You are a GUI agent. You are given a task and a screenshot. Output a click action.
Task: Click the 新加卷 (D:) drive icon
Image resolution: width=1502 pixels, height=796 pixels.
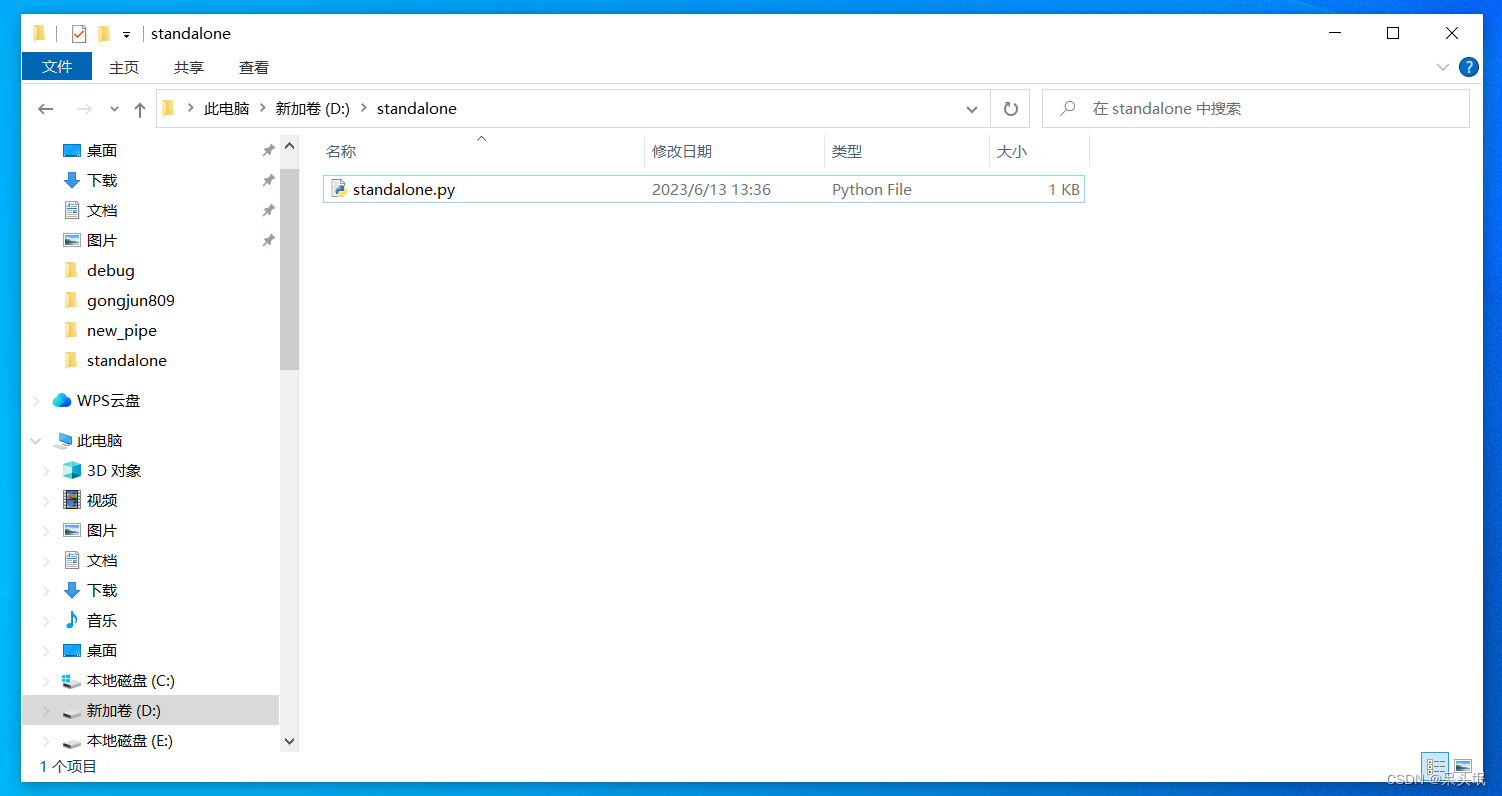pos(71,712)
